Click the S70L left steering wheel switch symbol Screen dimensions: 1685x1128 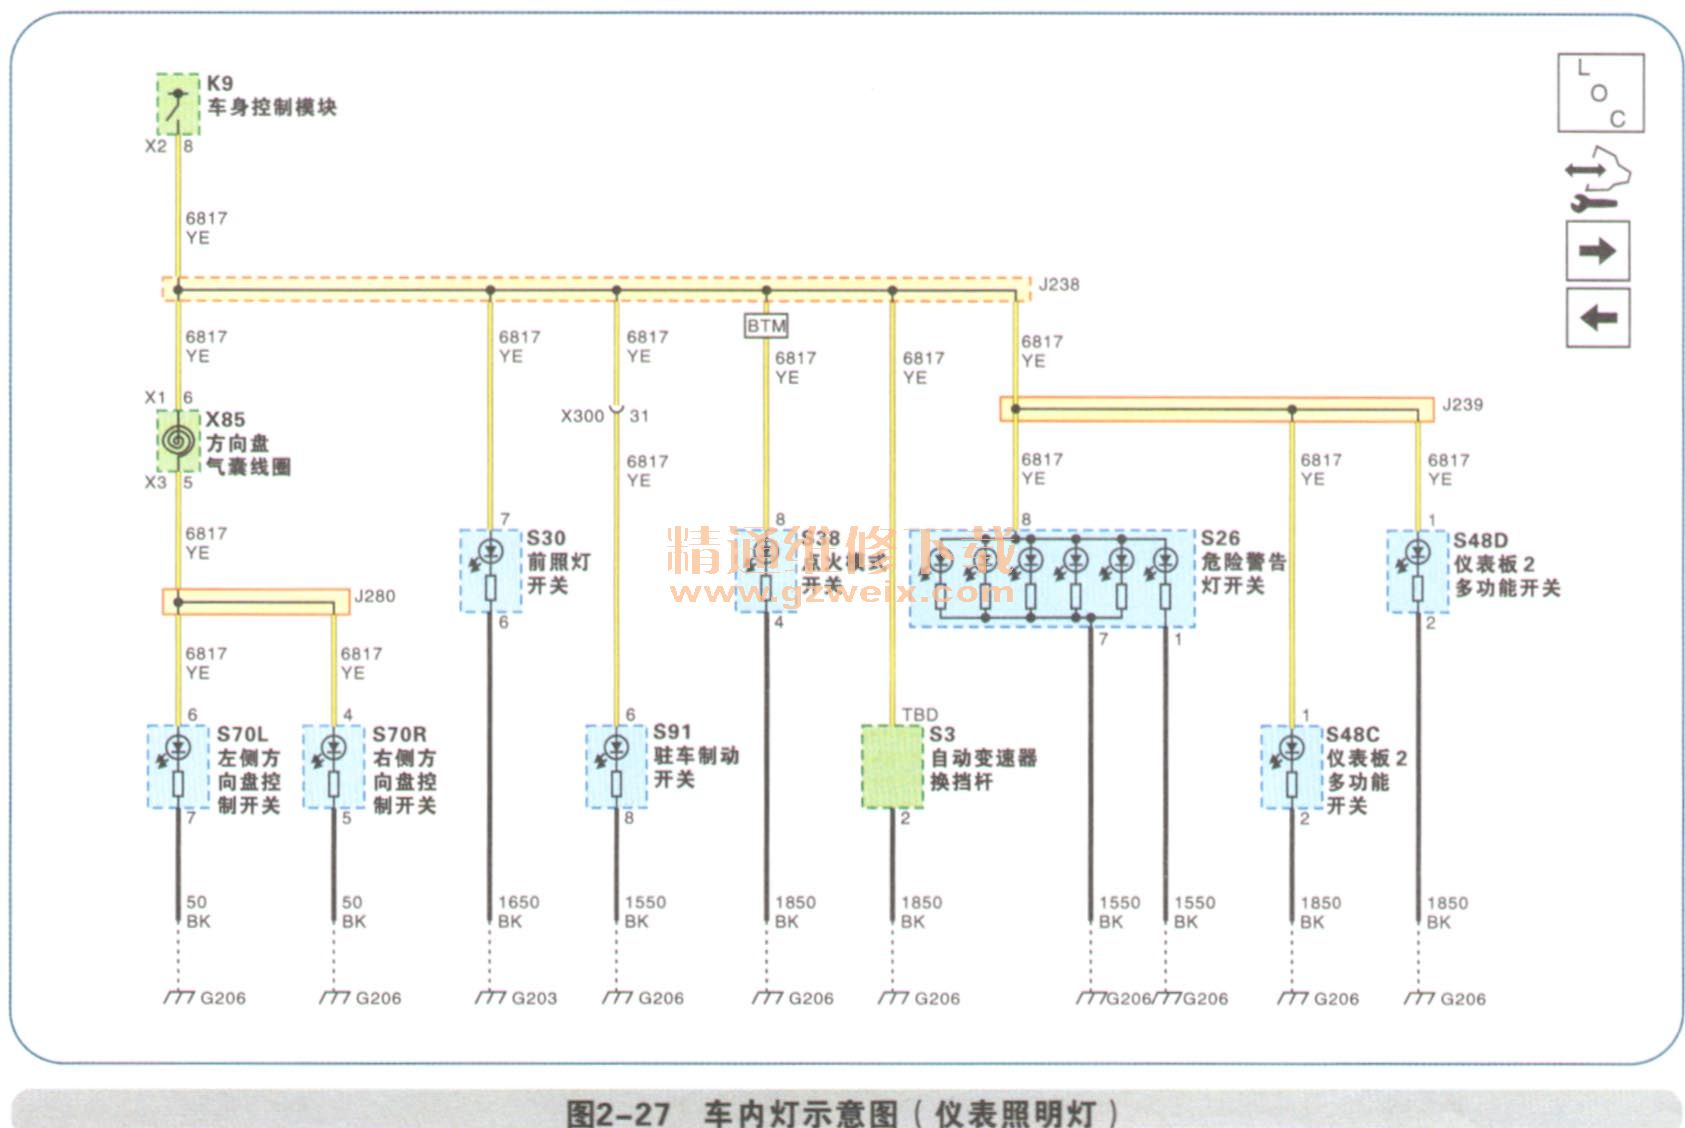tap(179, 766)
